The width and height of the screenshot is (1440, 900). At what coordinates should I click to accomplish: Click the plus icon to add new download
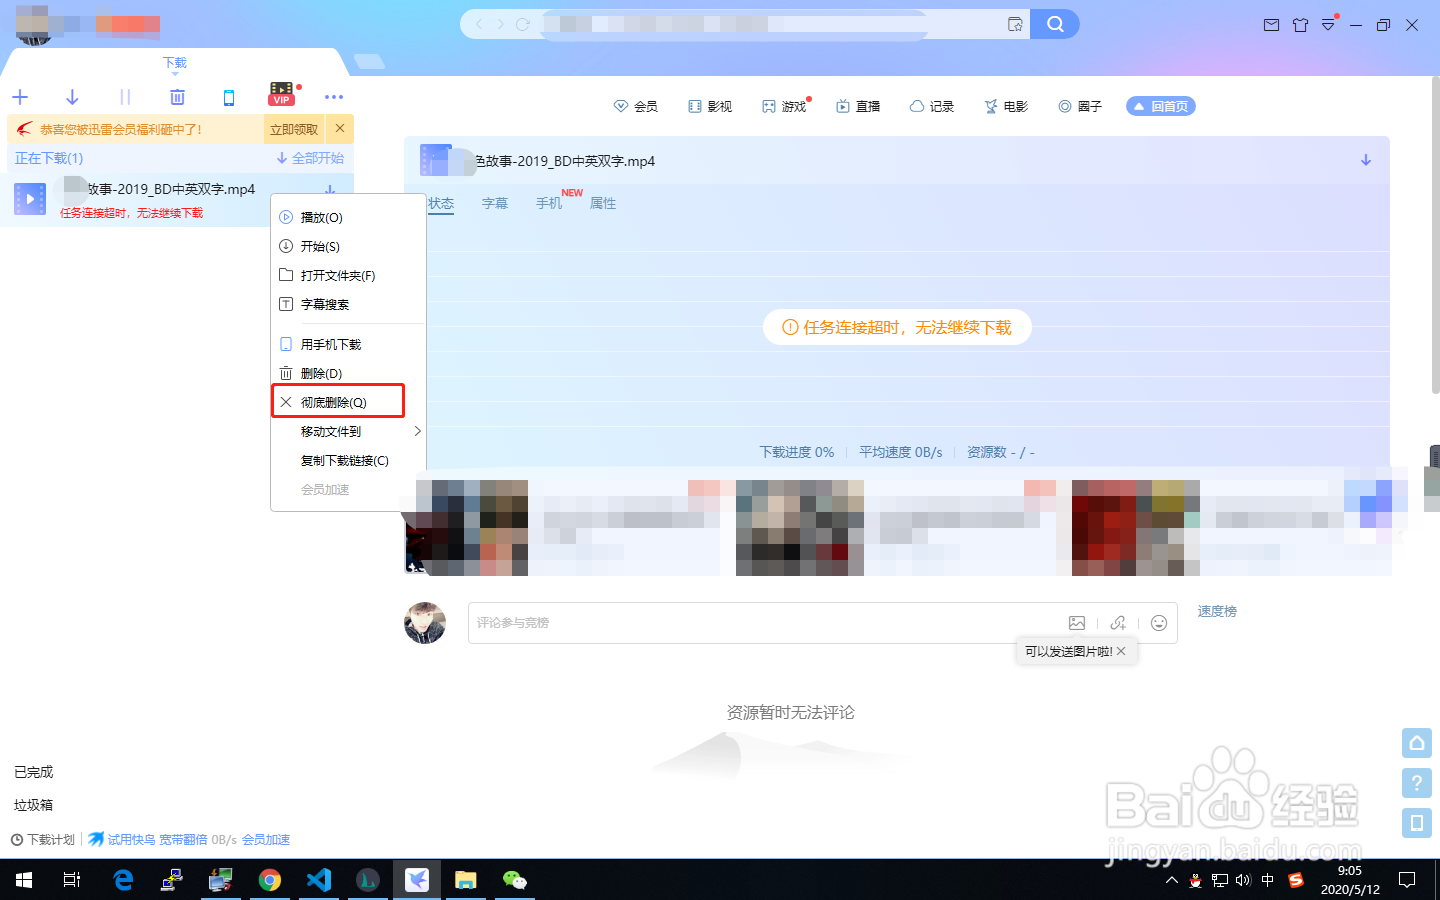tap(20, 97)
